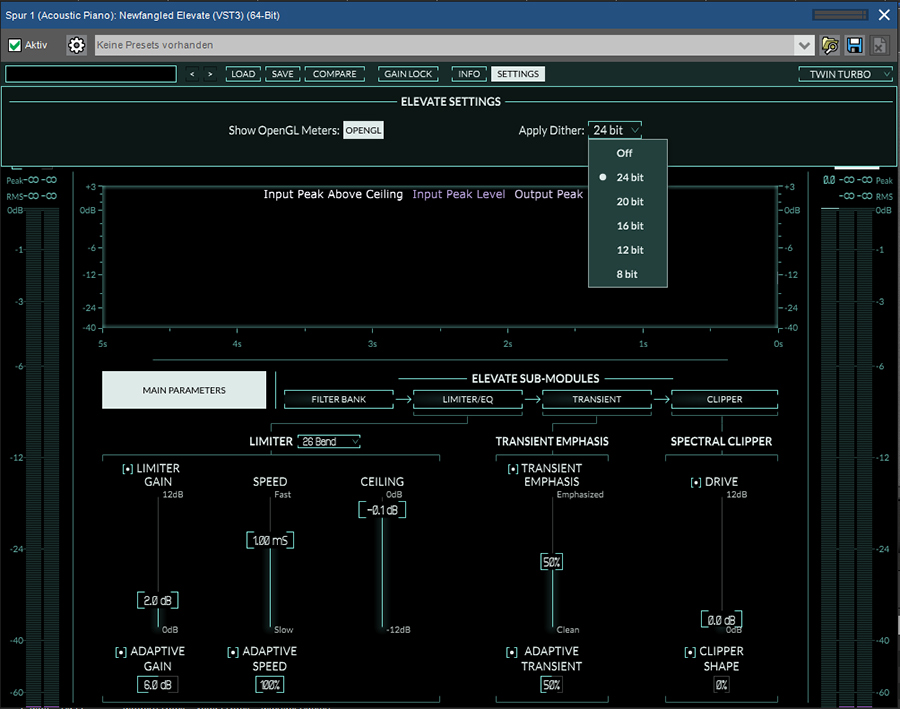Image resolution: width=900 pixels, height=709 pixels.
Task: Click the LOAD button
Action: coord(243,74)
